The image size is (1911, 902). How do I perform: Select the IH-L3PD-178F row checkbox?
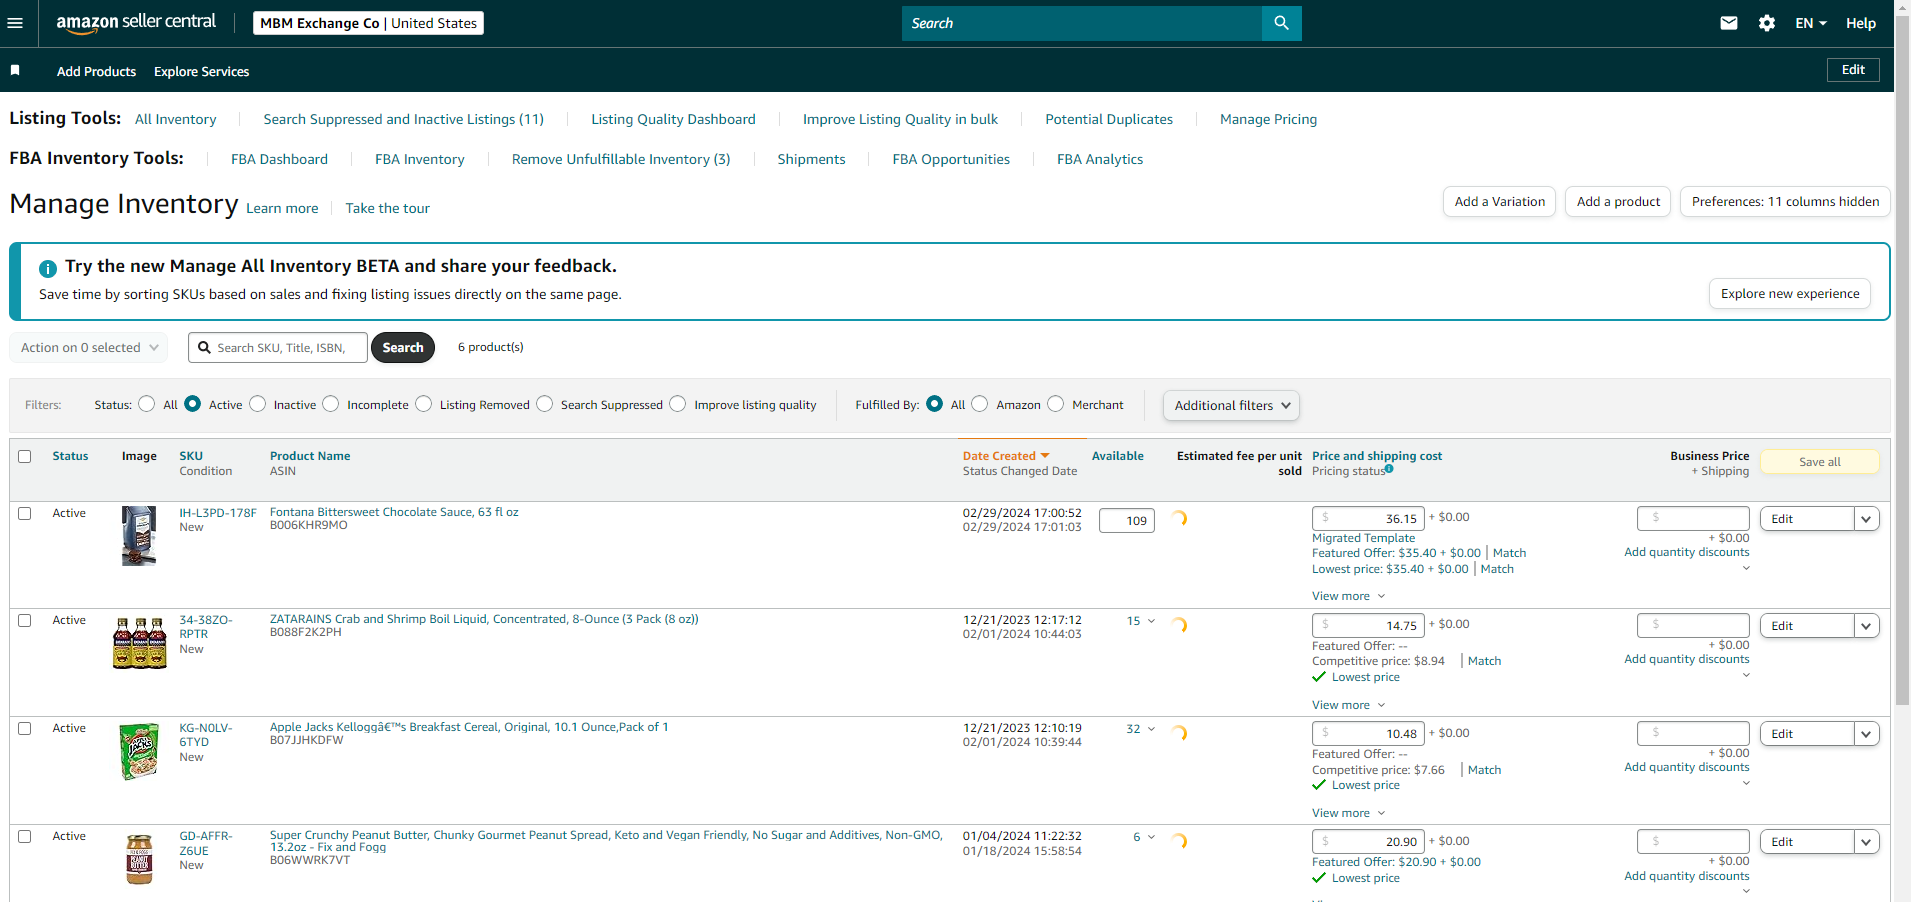pyautogui.click(x=25, y=513)
